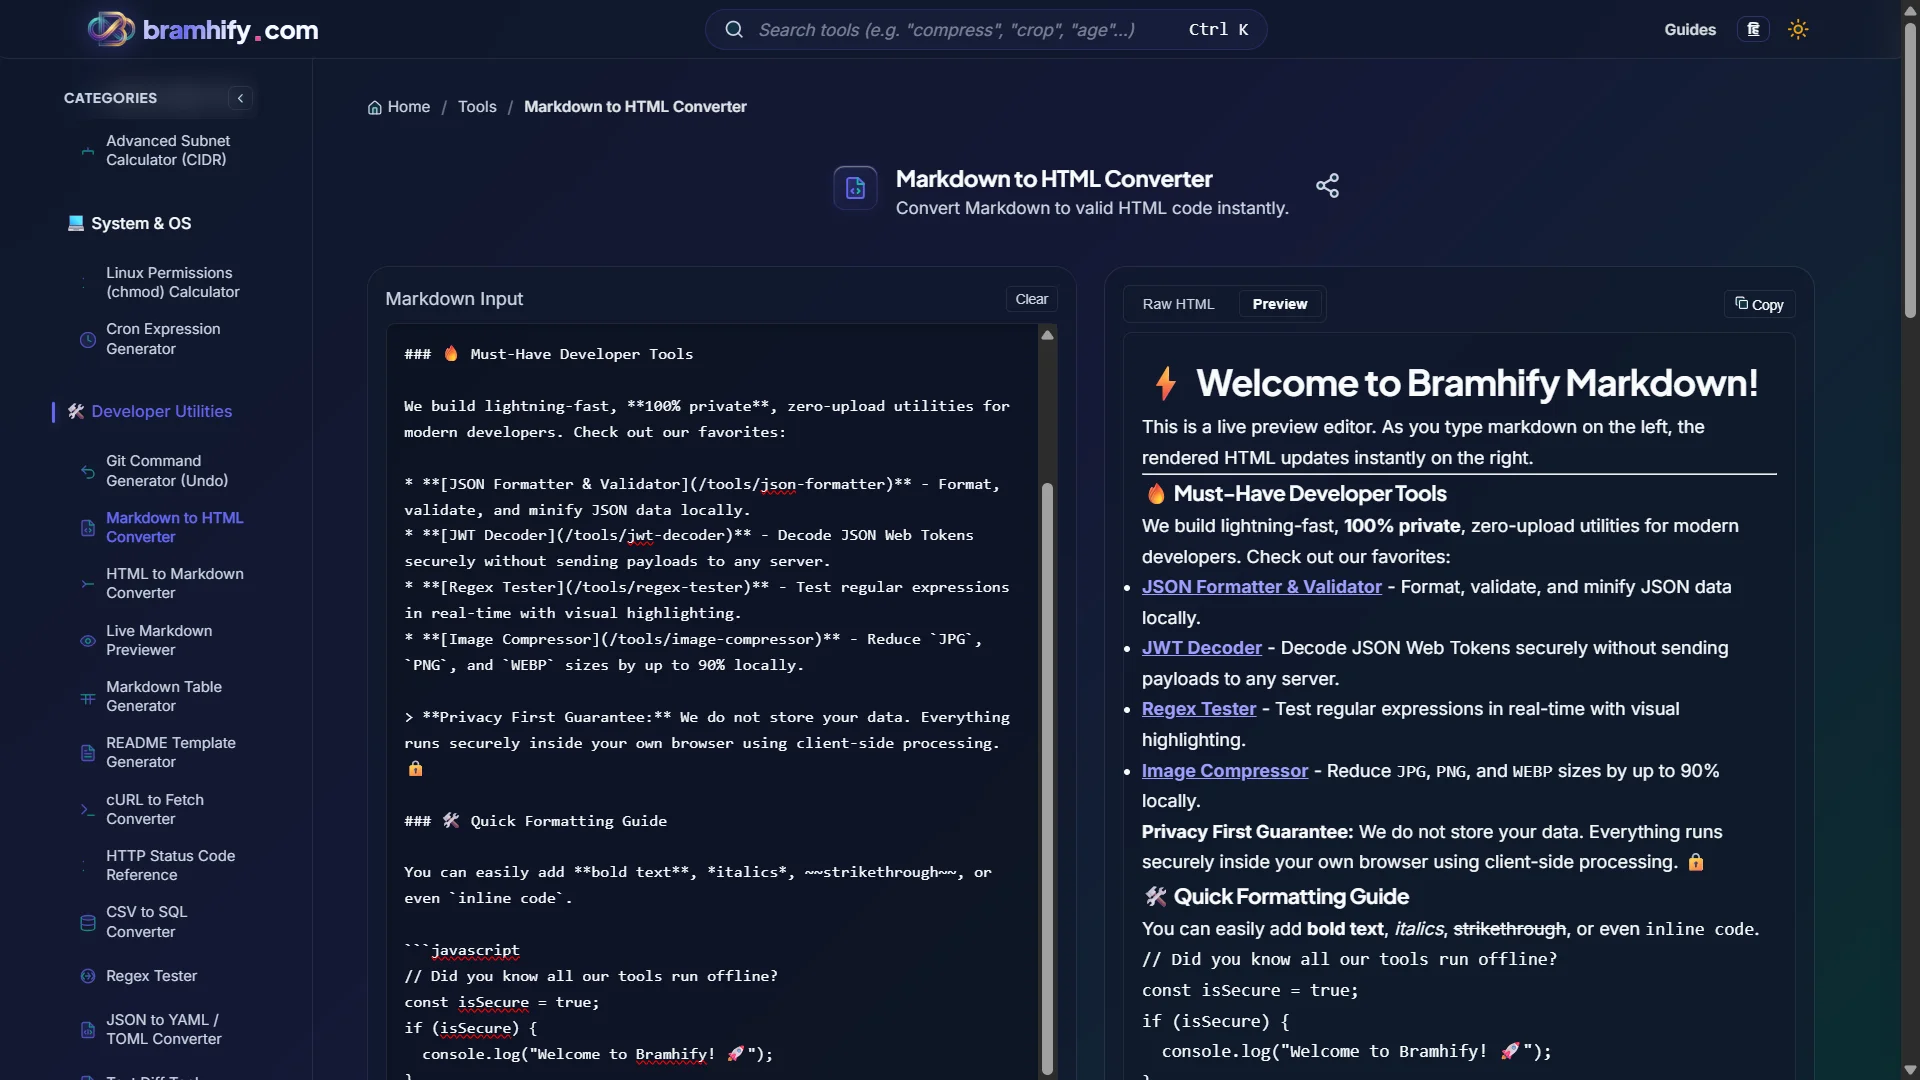Open Linux Permissions (chmod) Calculator

[173, 283]
